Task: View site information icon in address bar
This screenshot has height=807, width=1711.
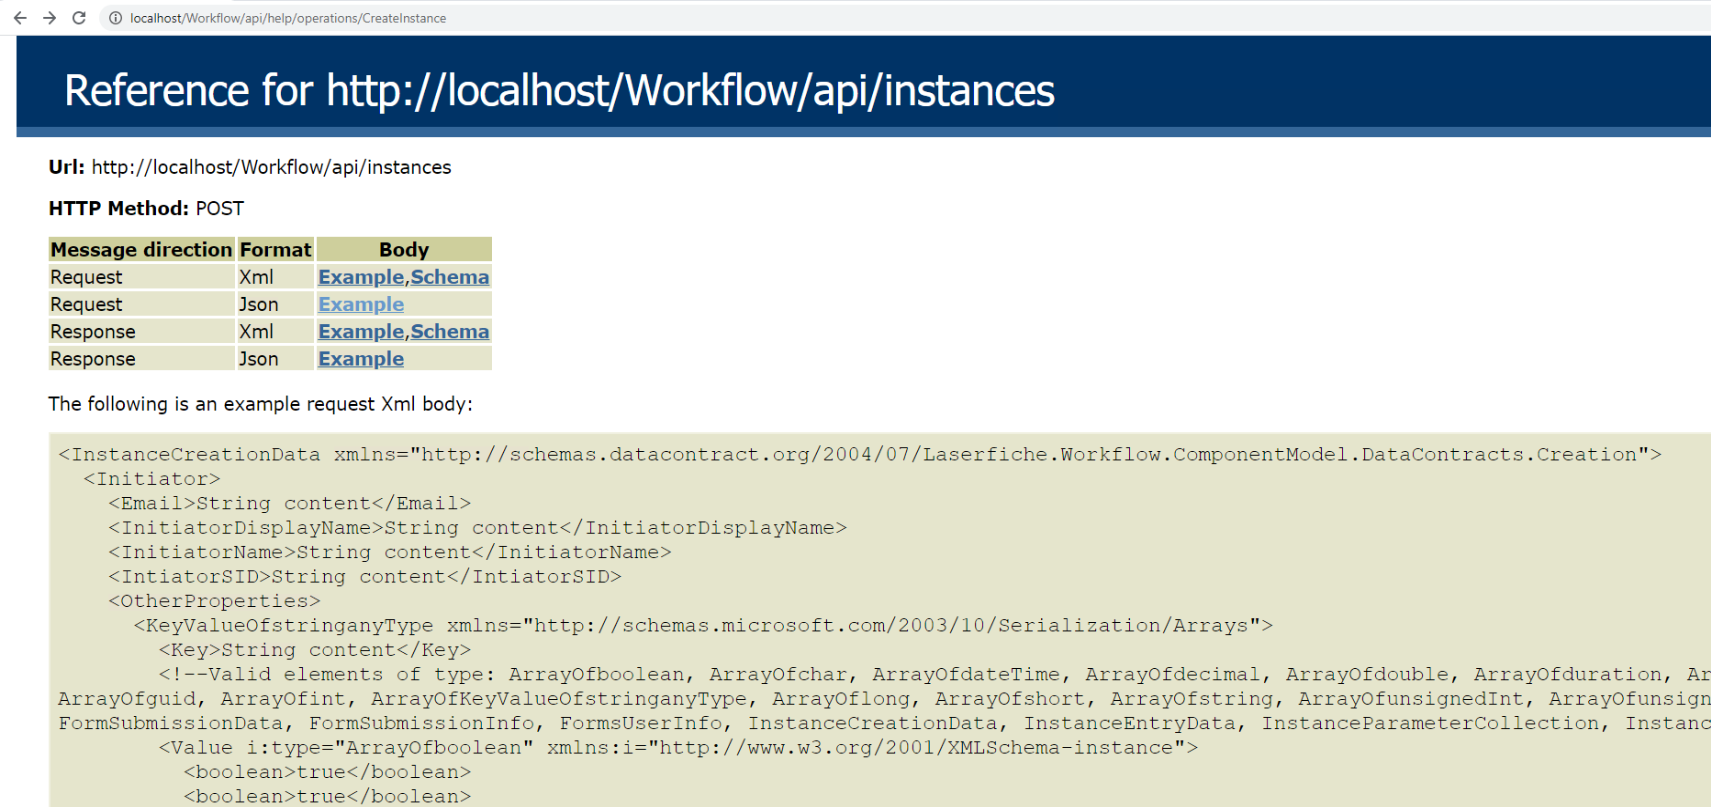Action: click(116, 18)
